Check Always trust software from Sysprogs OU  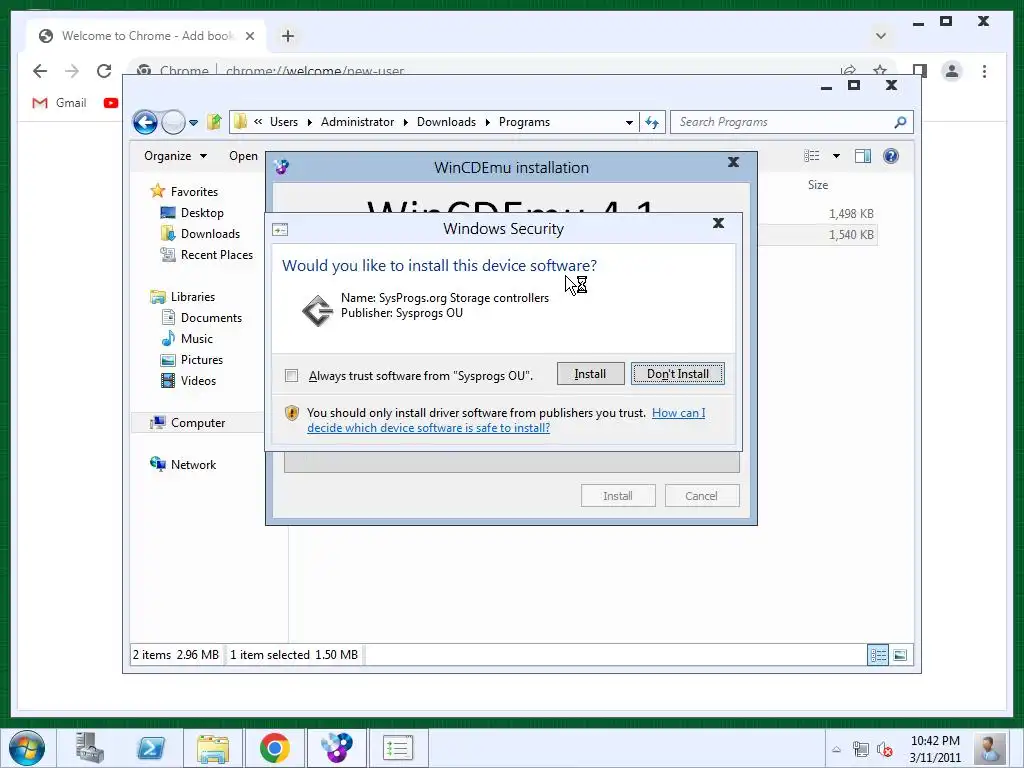[291, 376]
